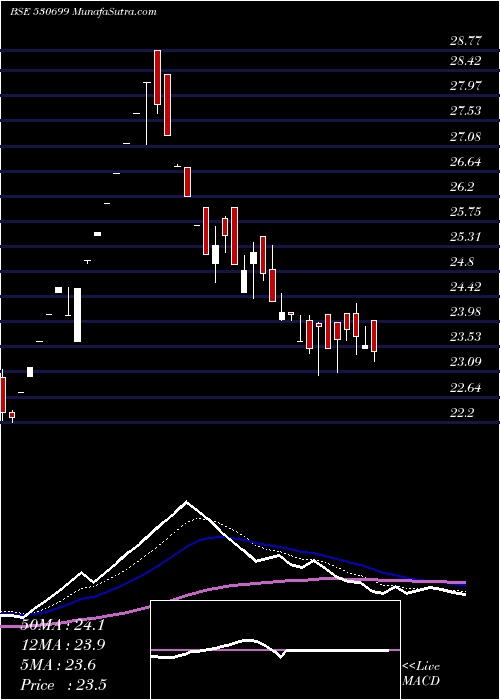Click the Price : 23.5 legend entry
The width and height of the screenshot is (500, 700).
tap(63, 685)
